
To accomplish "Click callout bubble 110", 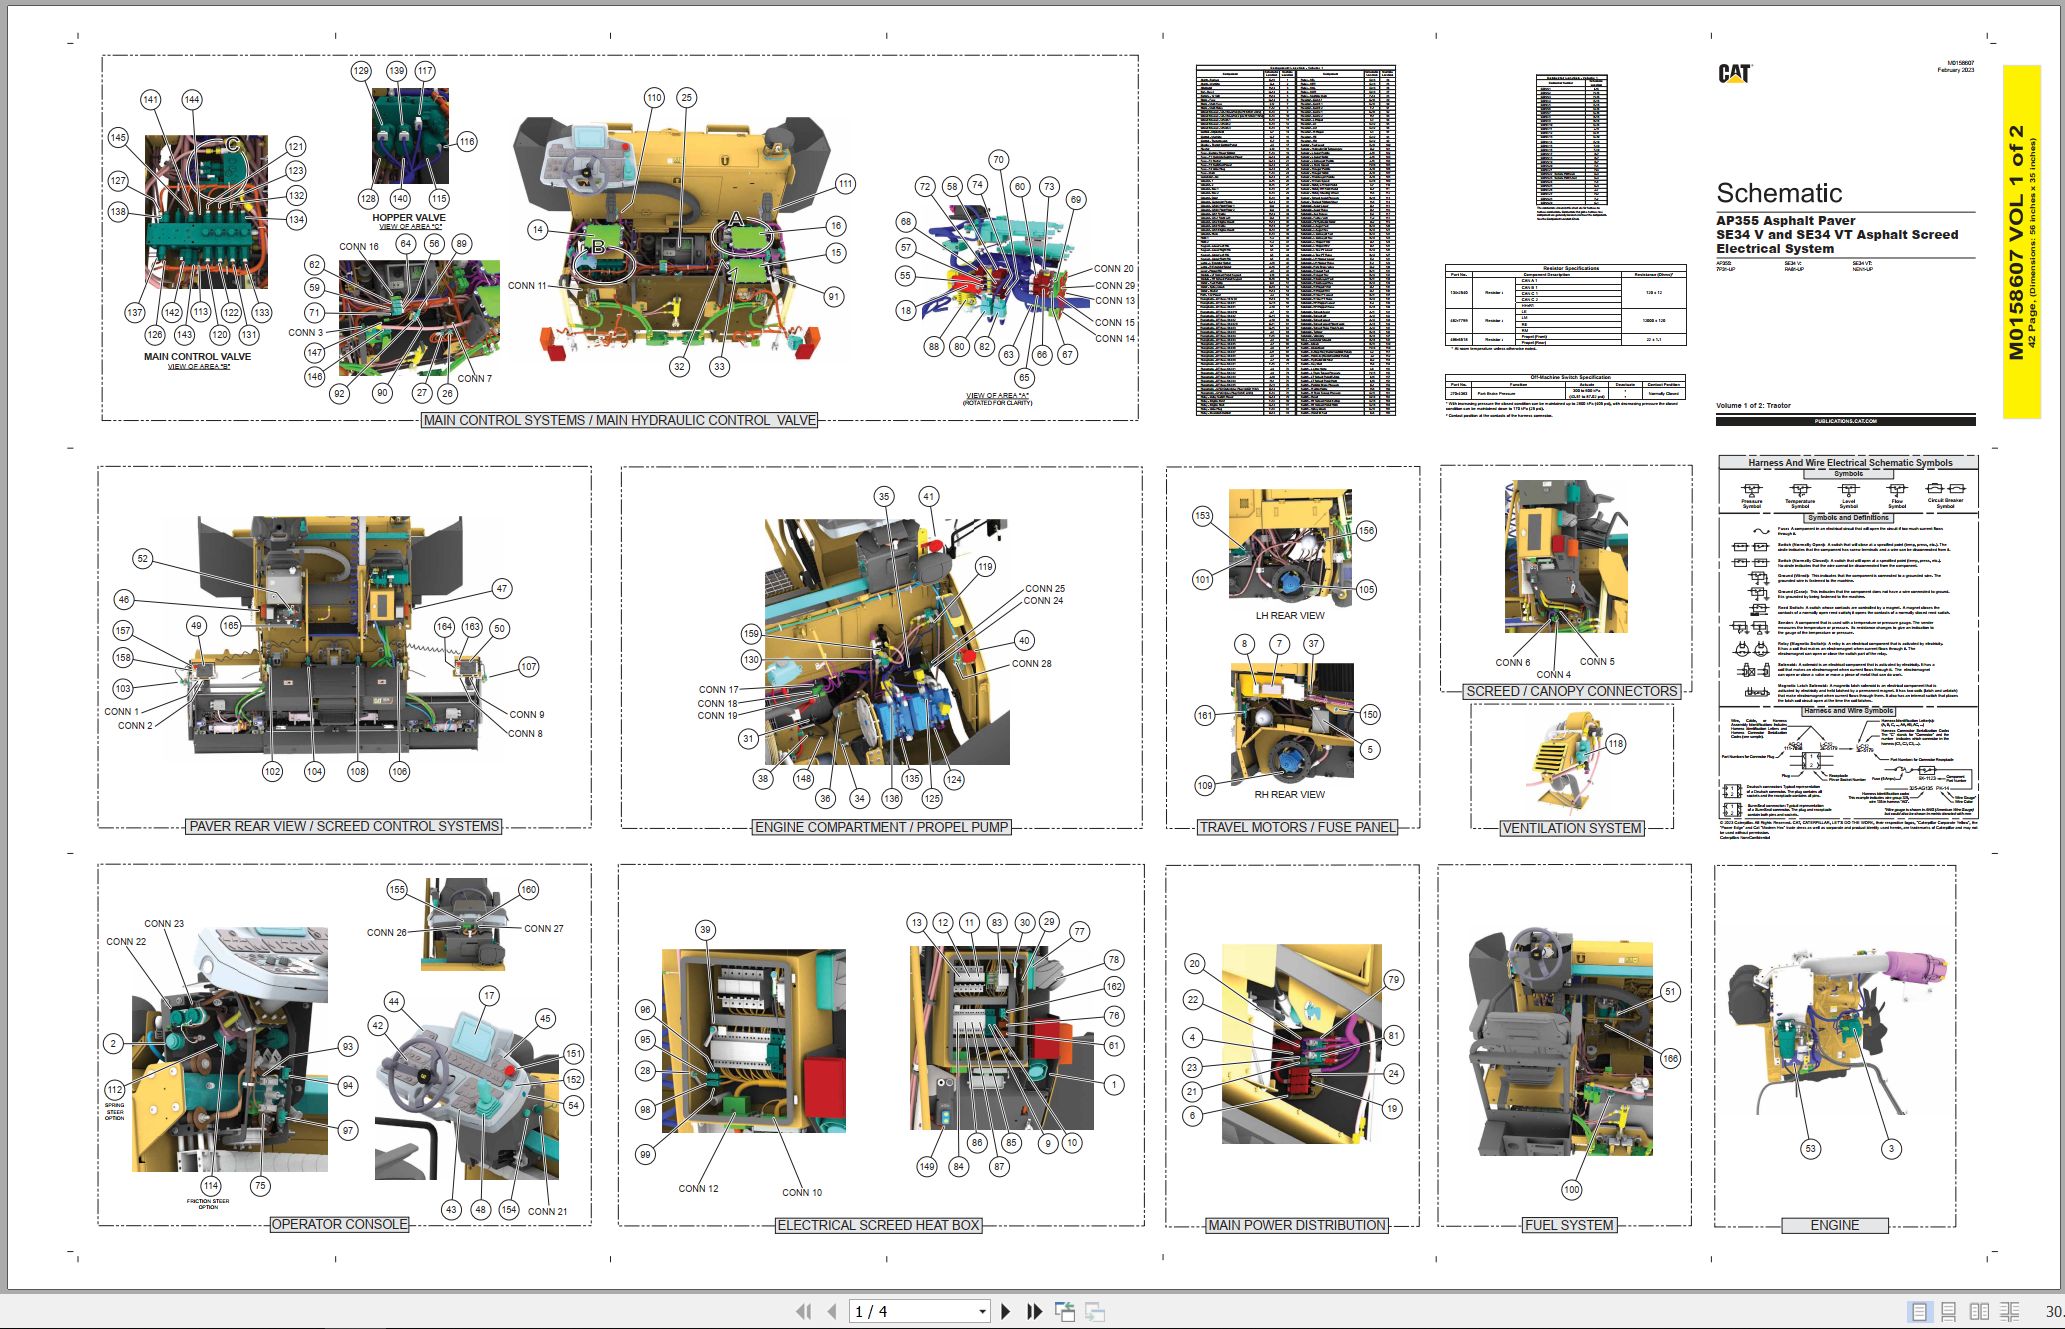I will (654, 97).
